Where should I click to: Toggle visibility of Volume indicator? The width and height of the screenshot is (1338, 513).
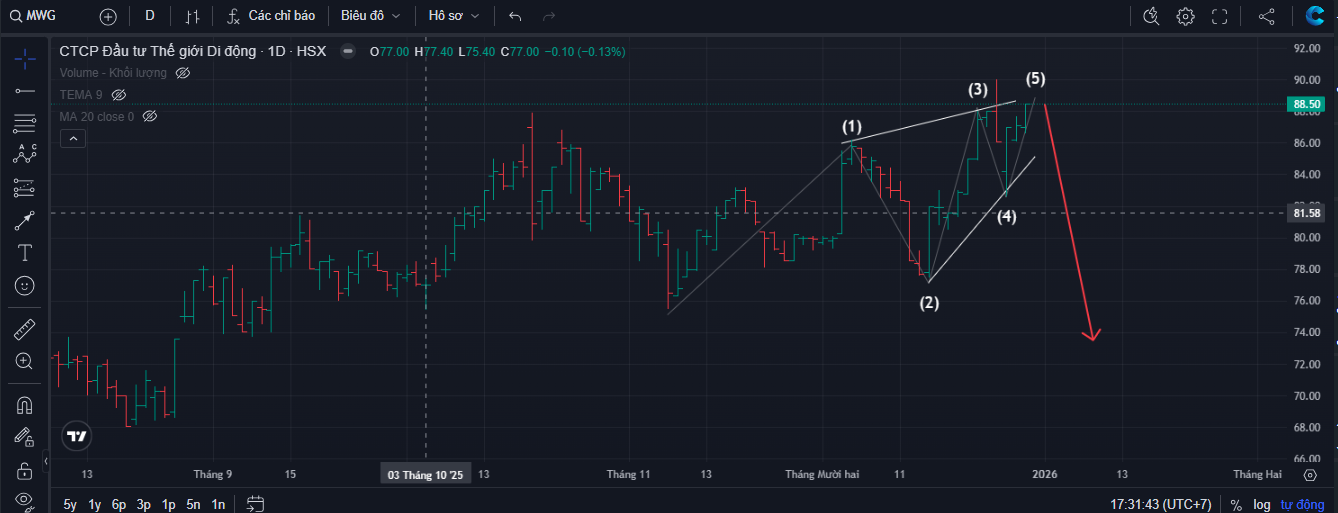click(x=183, y=73)
